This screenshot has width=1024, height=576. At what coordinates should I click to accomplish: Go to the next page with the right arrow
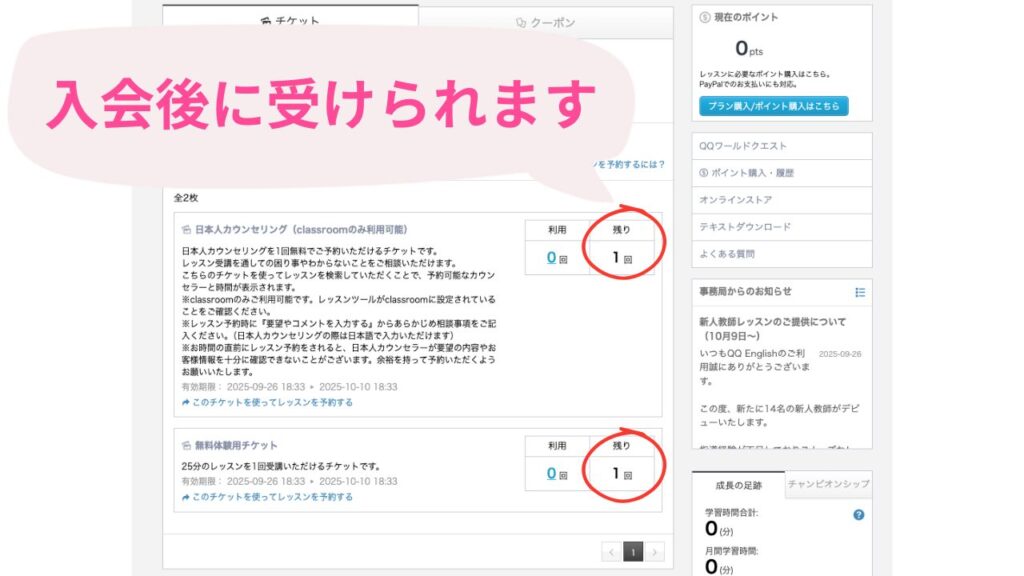point(655,552)
